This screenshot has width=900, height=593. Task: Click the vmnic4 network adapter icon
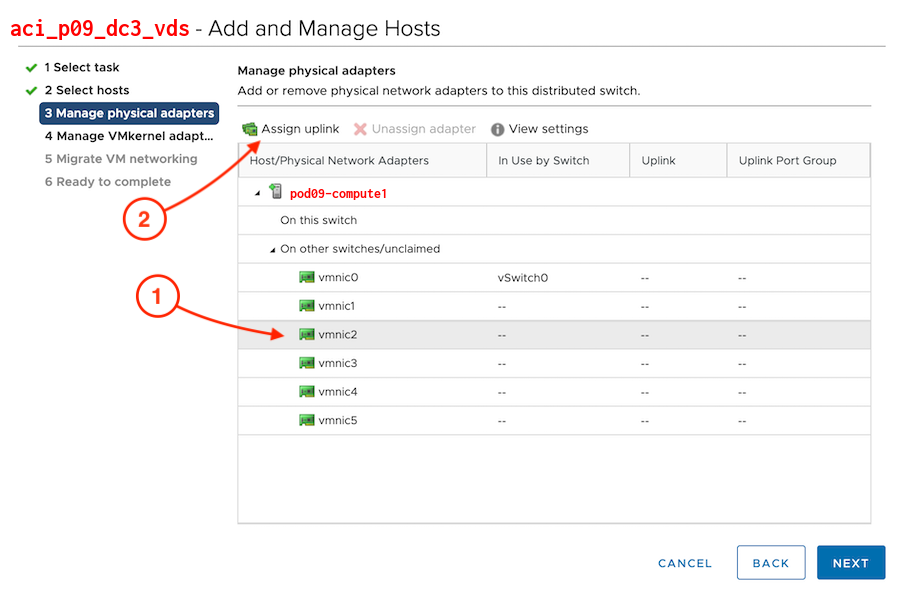tap(307, 392)
